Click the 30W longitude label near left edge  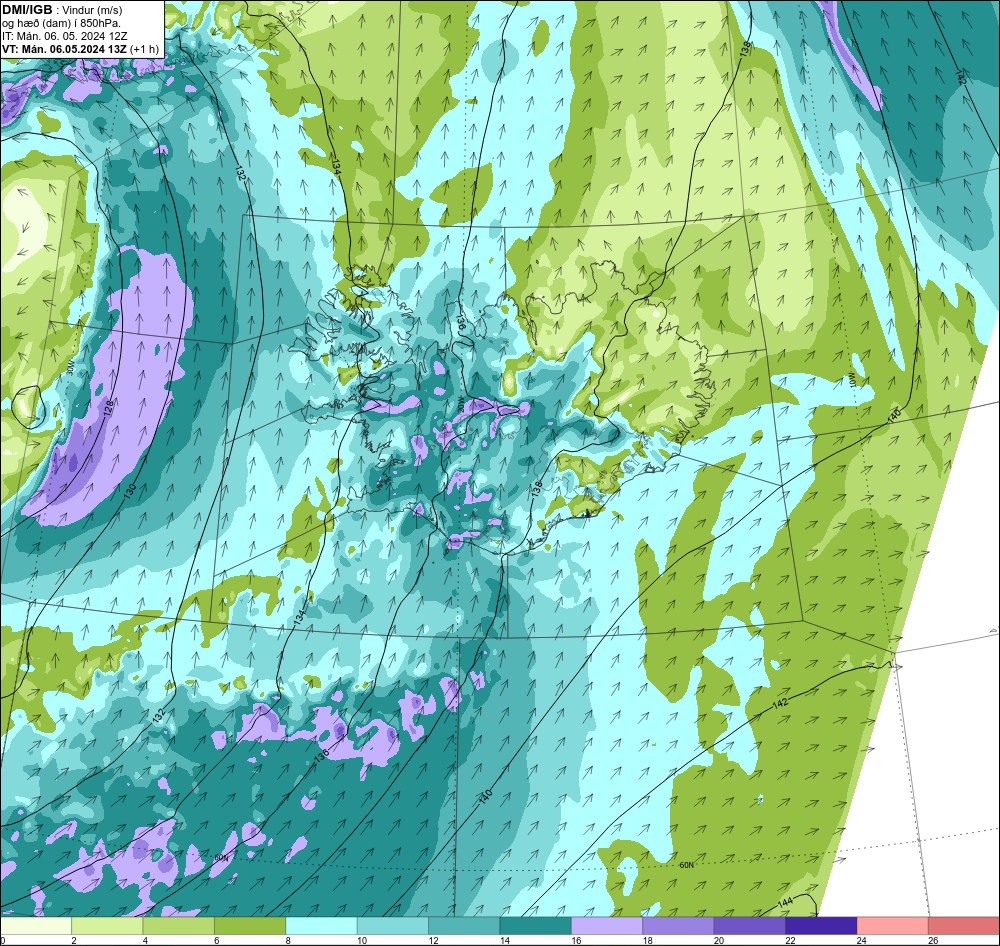pos(70,368)
